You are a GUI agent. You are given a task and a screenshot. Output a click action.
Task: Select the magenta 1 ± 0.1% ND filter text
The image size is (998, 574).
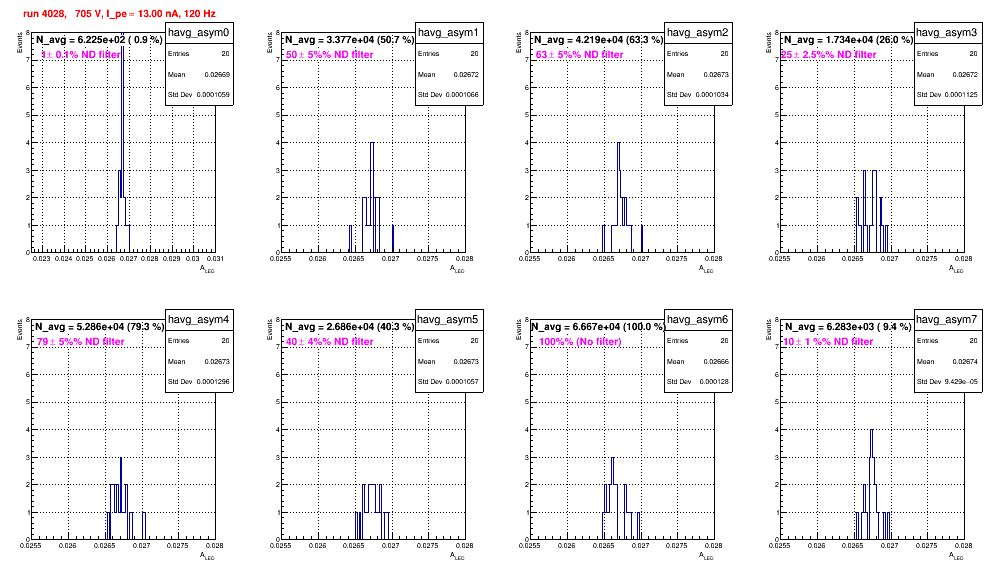(x=81, y=55)
